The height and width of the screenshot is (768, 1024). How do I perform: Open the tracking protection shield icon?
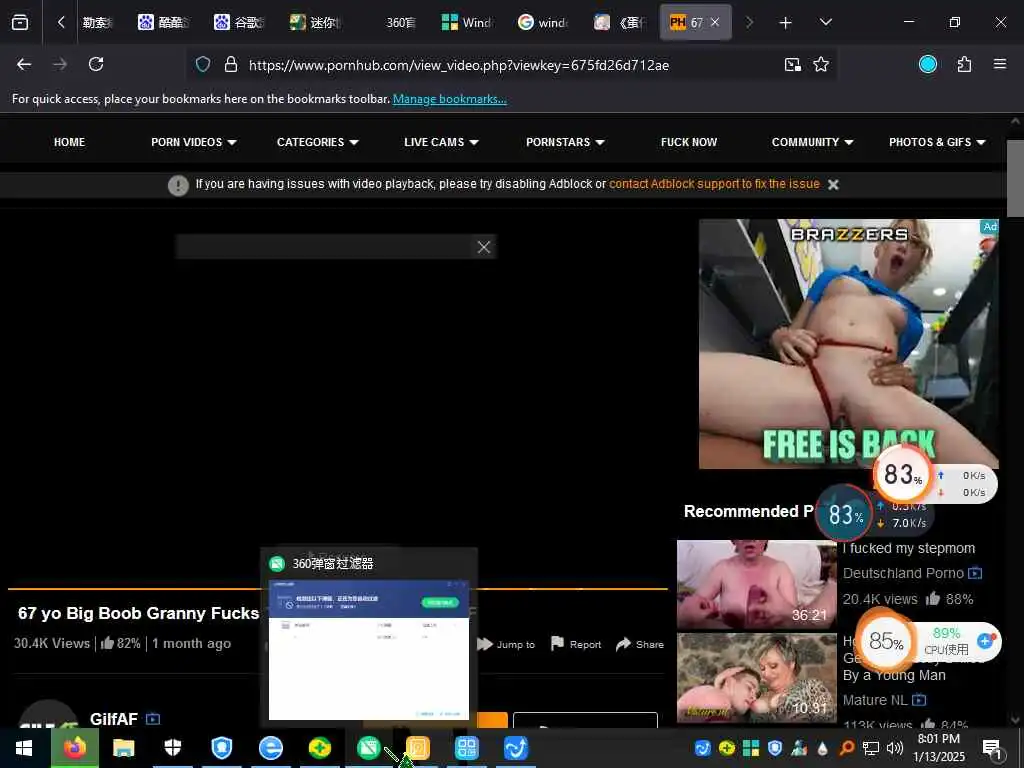(203, 64)
